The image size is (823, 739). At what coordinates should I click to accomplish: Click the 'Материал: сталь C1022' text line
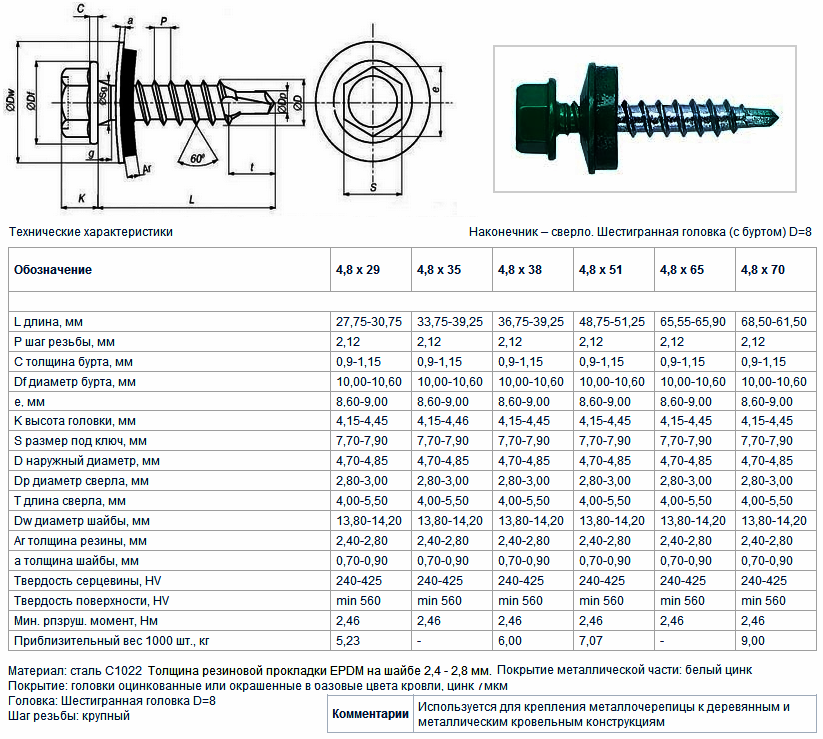85,669
